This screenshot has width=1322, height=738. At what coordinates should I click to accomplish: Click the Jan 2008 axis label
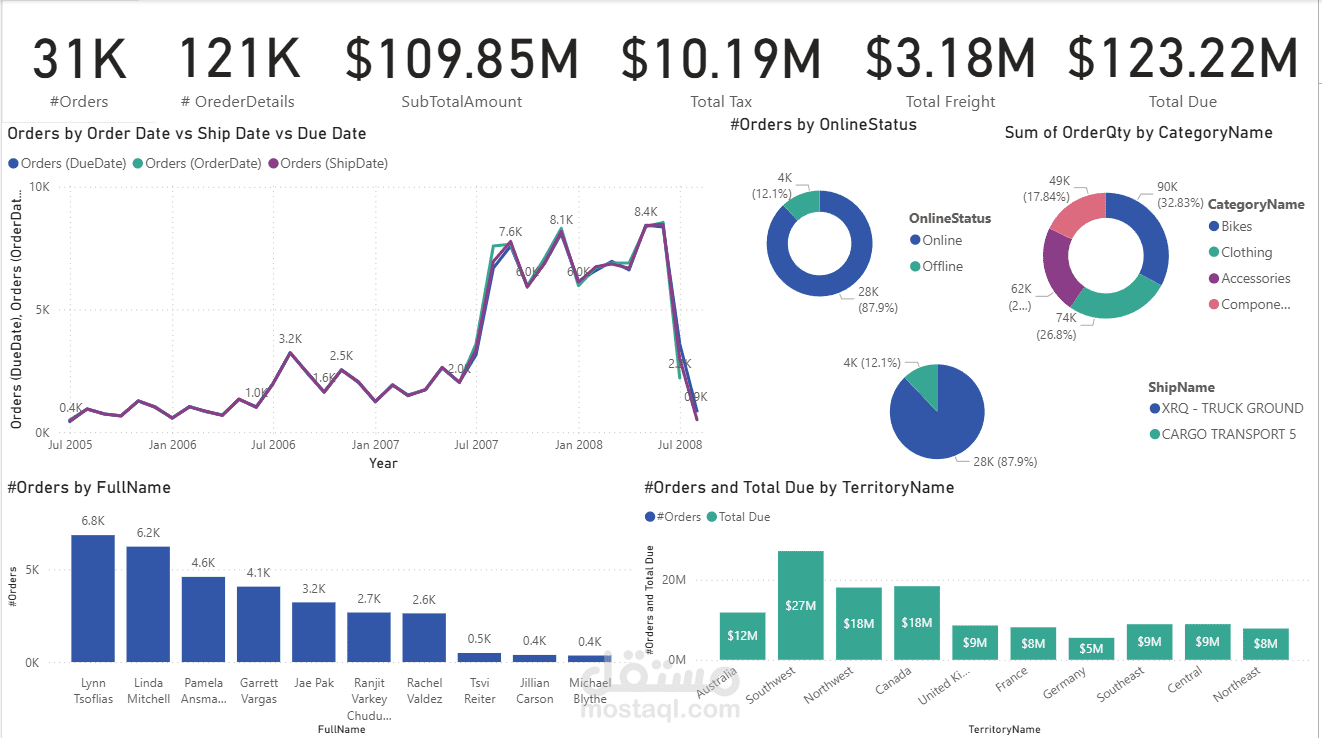point(579,445)
